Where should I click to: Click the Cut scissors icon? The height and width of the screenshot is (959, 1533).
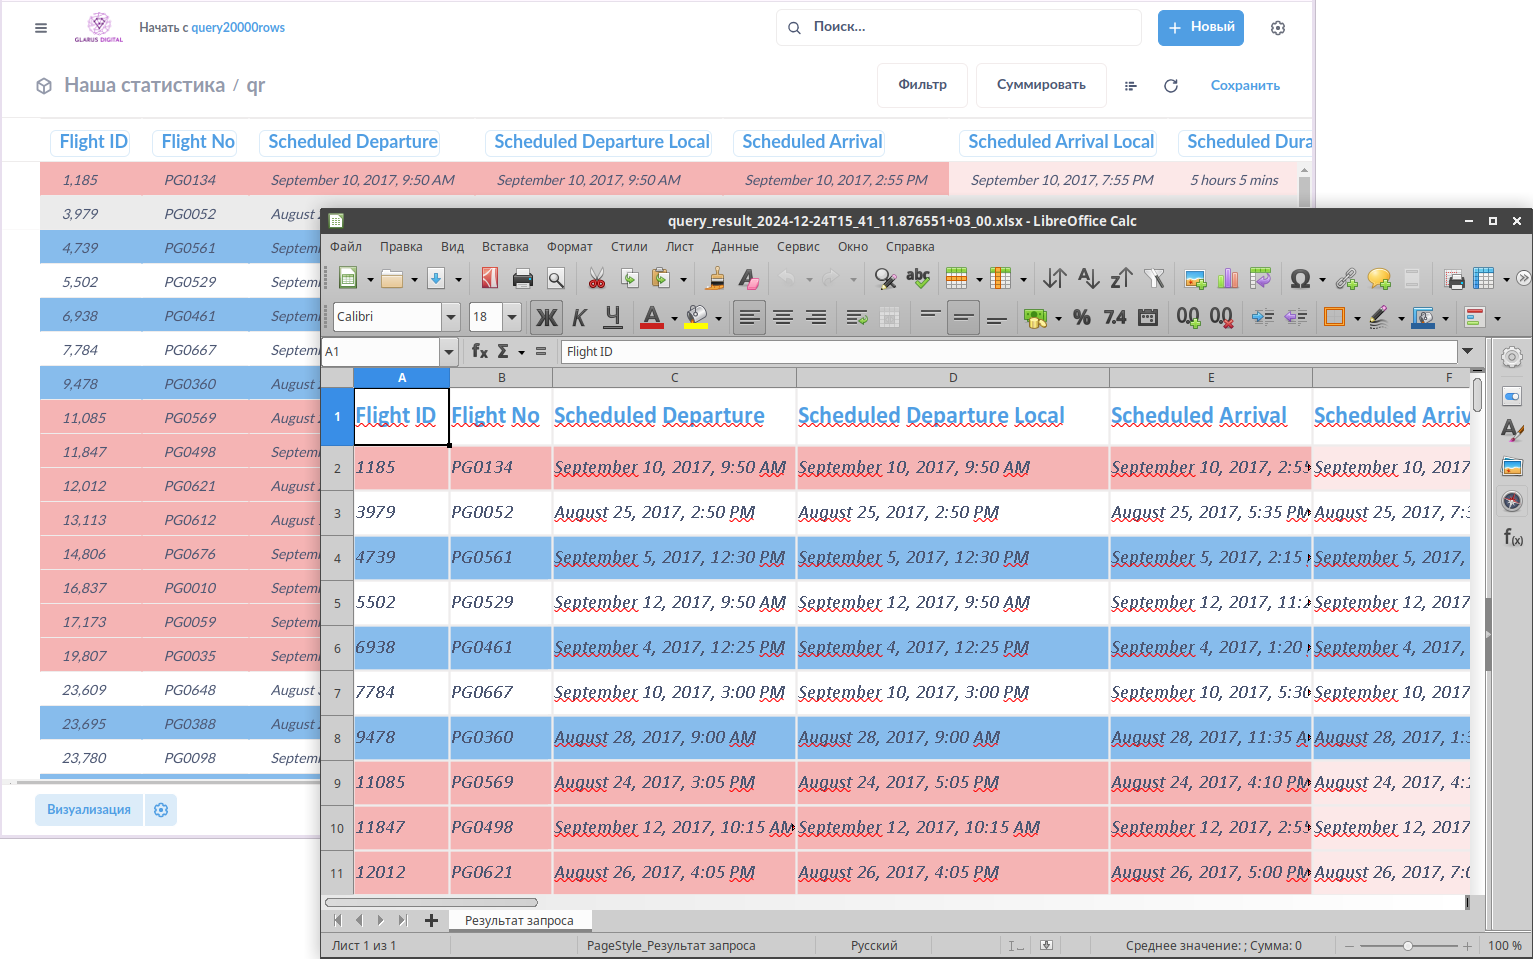point(597,279)
